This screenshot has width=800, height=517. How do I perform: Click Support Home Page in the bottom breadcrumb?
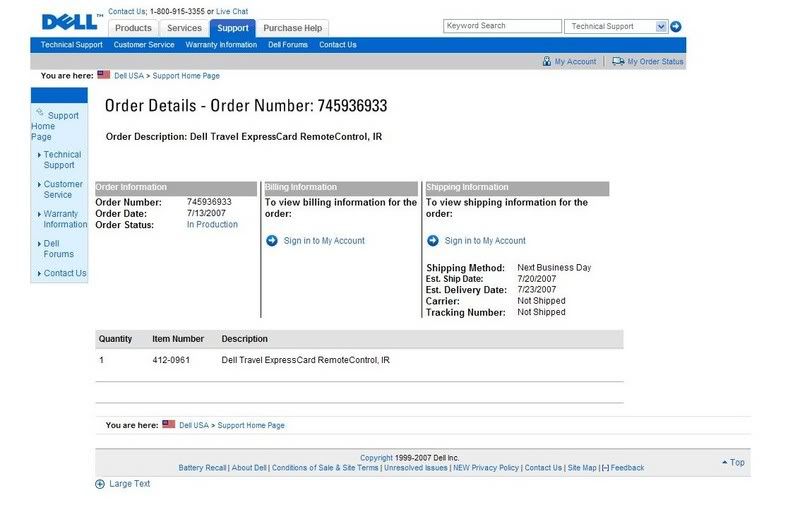pyautogui.click(x=251, y=425)
